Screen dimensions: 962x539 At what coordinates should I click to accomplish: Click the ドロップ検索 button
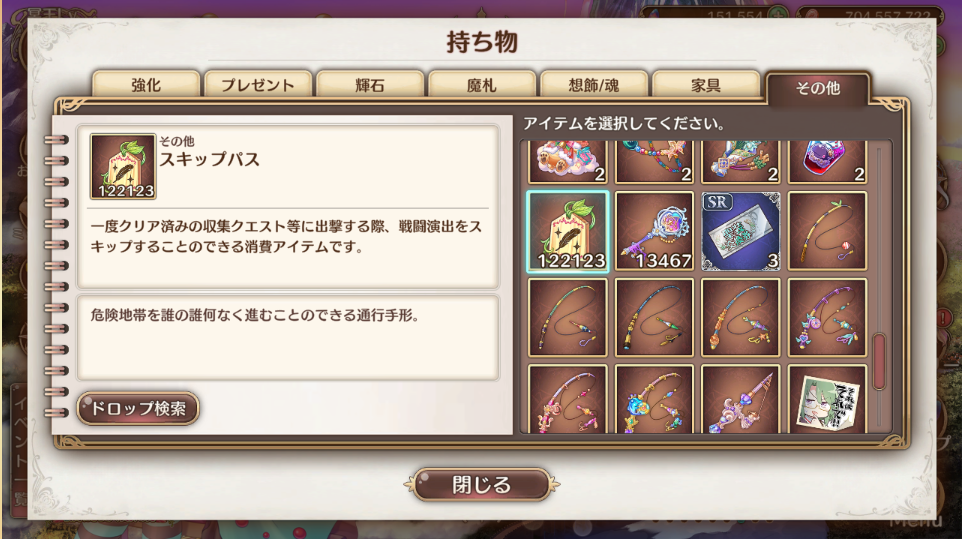[x=138, y=408]
